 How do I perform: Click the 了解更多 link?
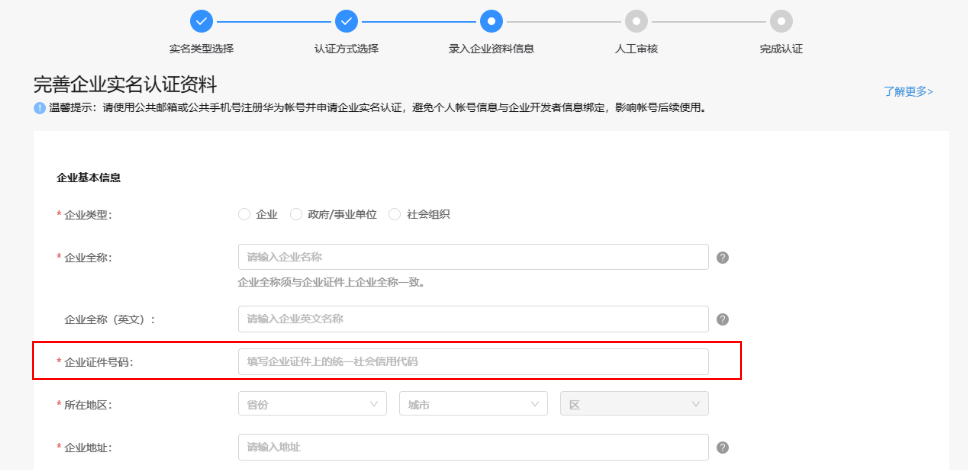coord(907,92)
